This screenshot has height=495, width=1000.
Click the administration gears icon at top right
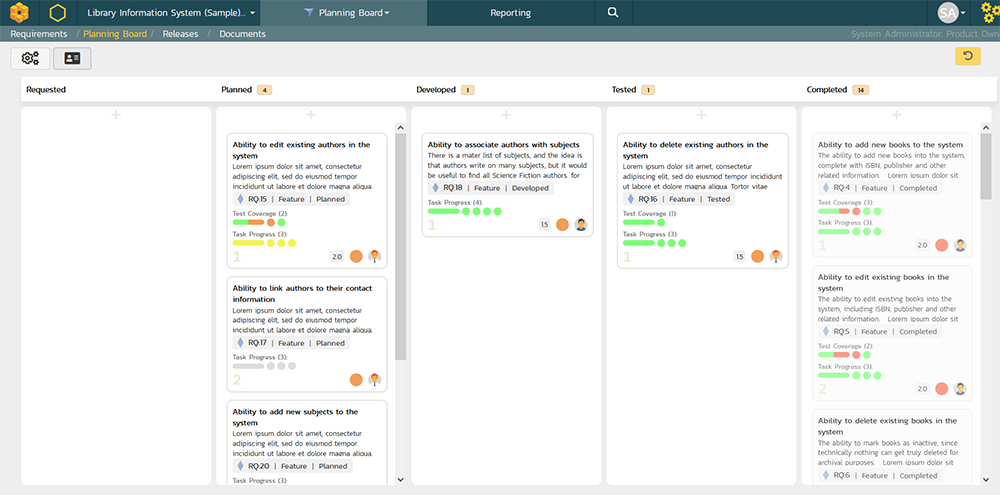(988, 13)
